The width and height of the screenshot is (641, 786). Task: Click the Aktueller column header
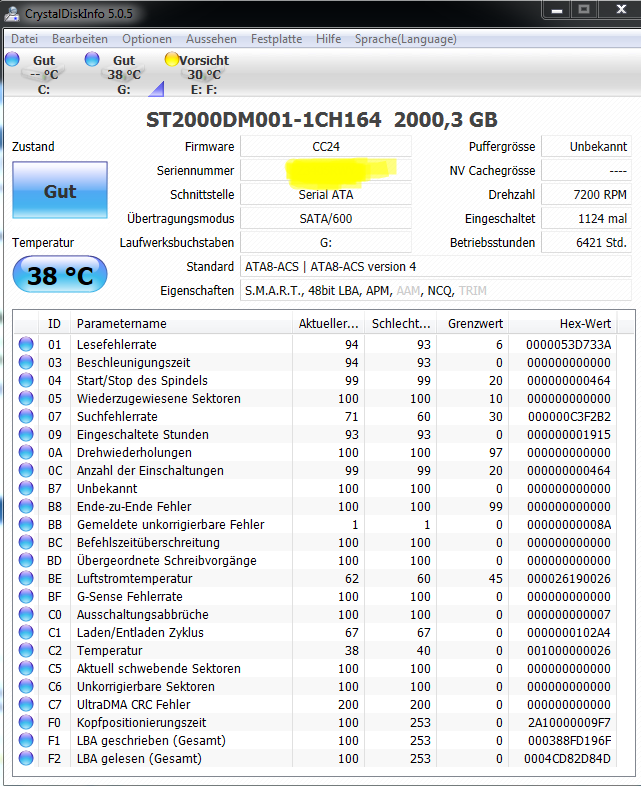click(329, 324)
